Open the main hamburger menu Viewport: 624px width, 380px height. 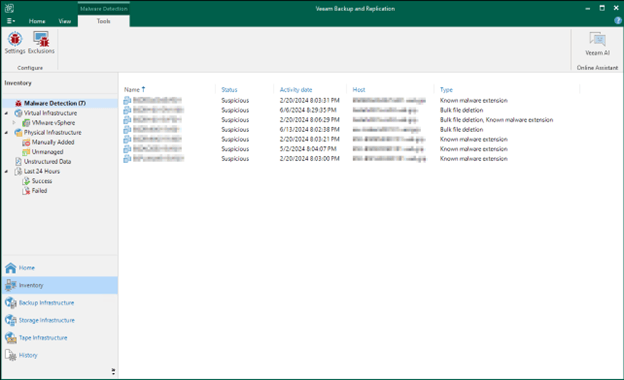click(x=11, y=21)
